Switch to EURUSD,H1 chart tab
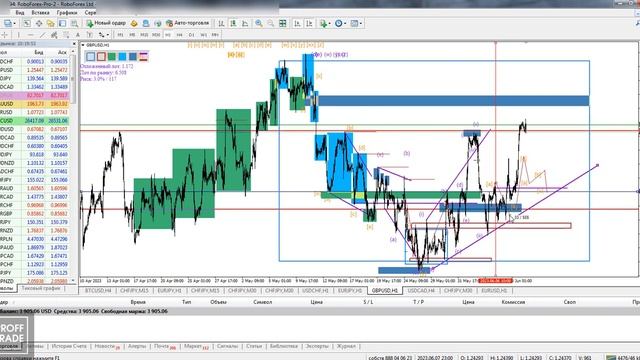Image resolution: width=640 pixels, height=360 pixels. tap(494, 291)
